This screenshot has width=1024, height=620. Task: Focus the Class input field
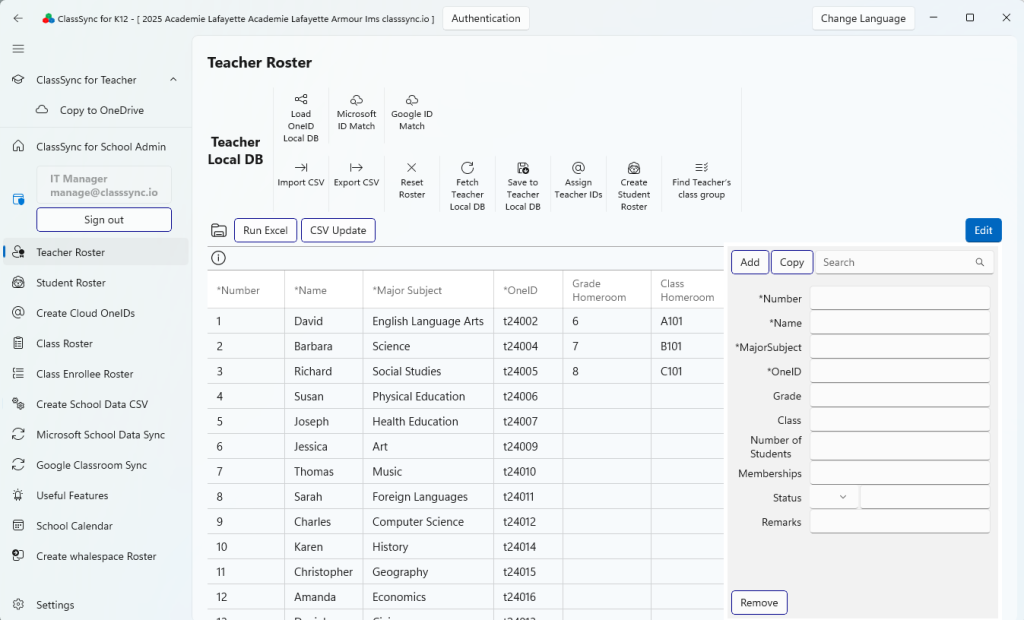tap(900, 419)
